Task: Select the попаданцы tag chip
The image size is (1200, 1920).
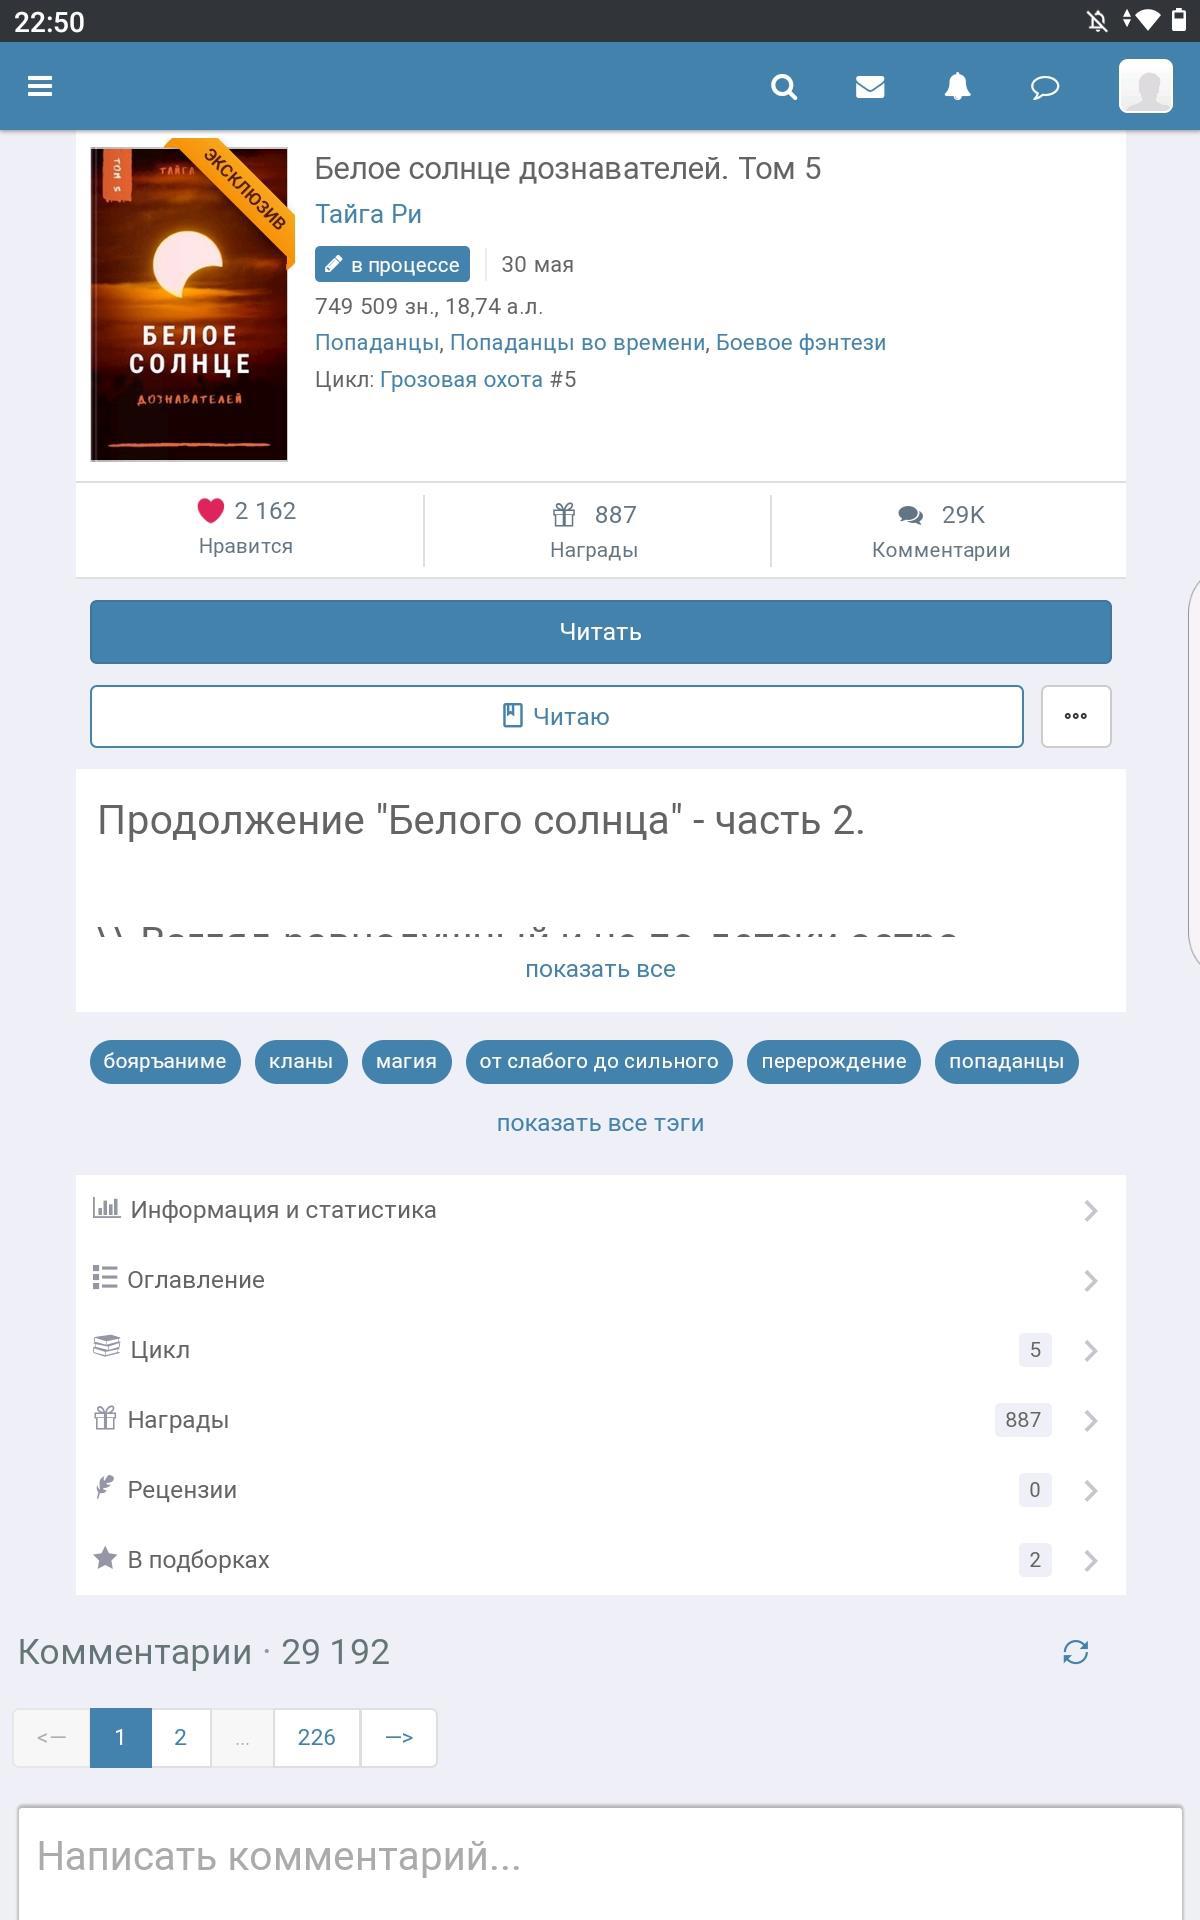Action: tap(1006, 1061)
